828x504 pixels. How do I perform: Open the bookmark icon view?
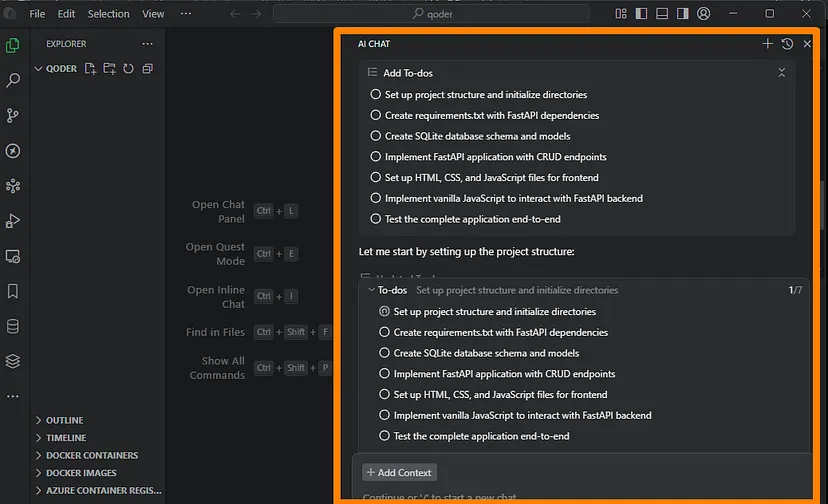pos(13,291)
